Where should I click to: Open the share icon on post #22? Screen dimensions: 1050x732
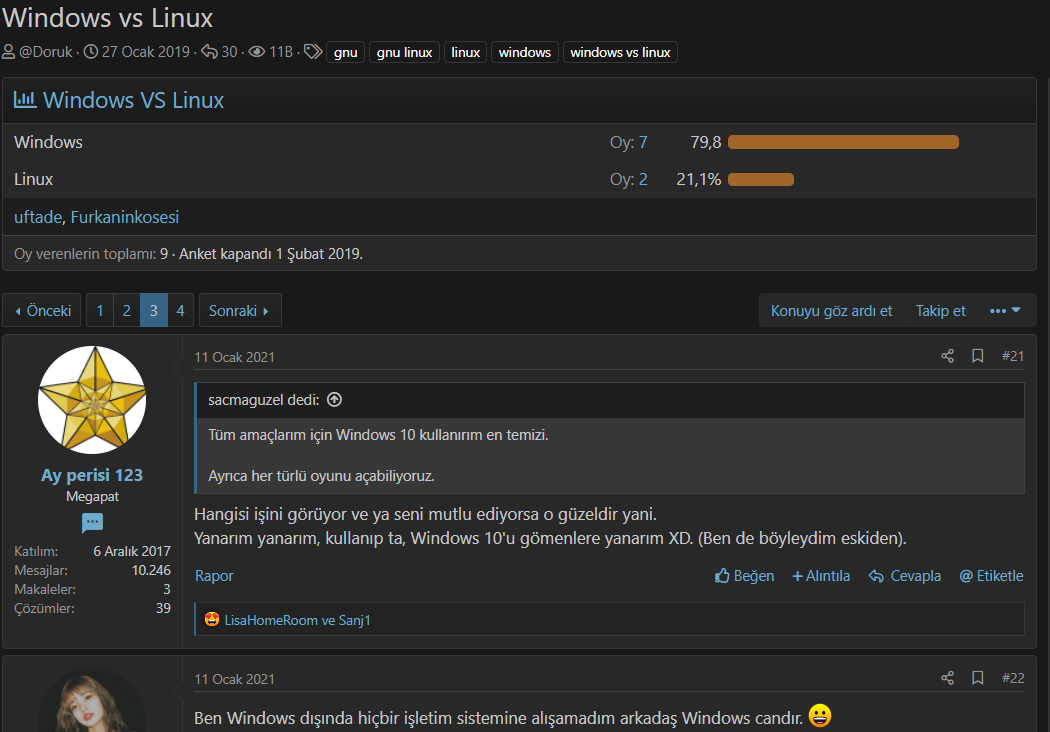click(x=947, y=678)
